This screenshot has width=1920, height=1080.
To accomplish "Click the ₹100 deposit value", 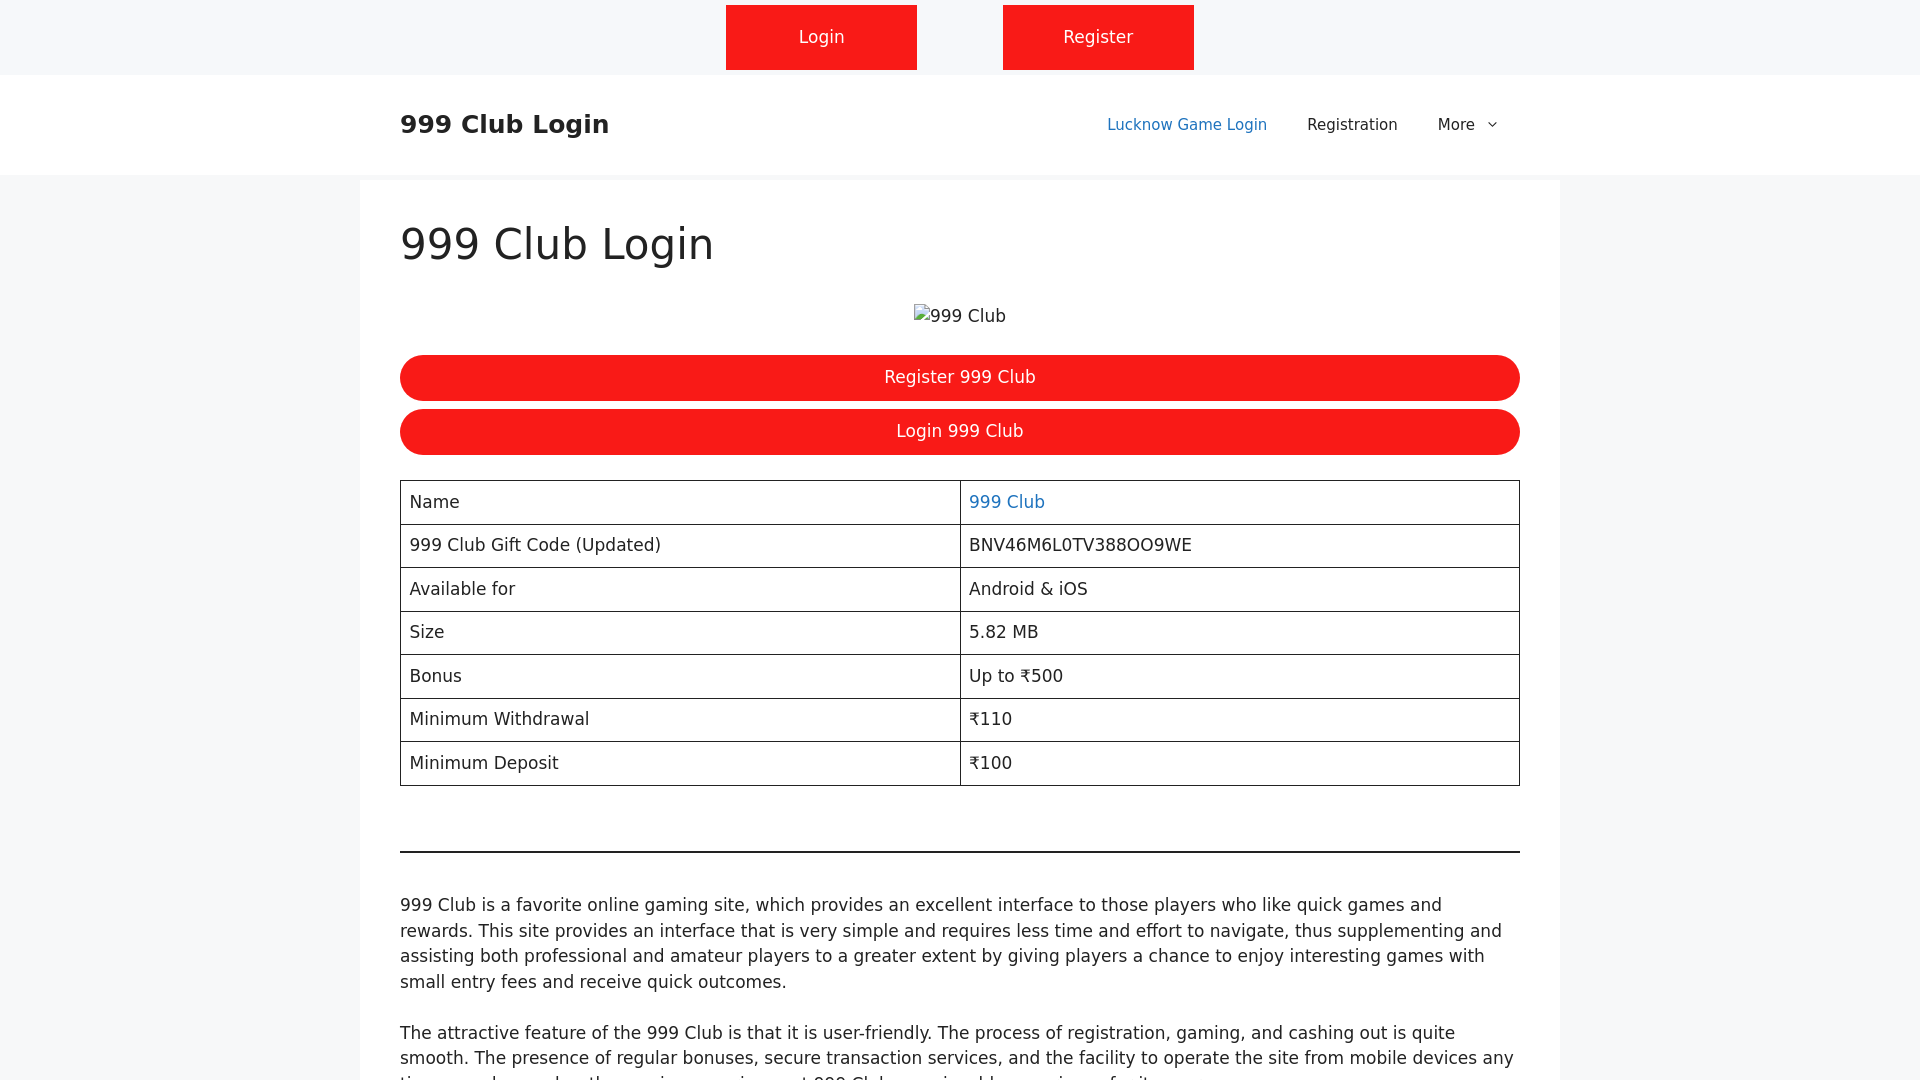I will tap(990, 763).
